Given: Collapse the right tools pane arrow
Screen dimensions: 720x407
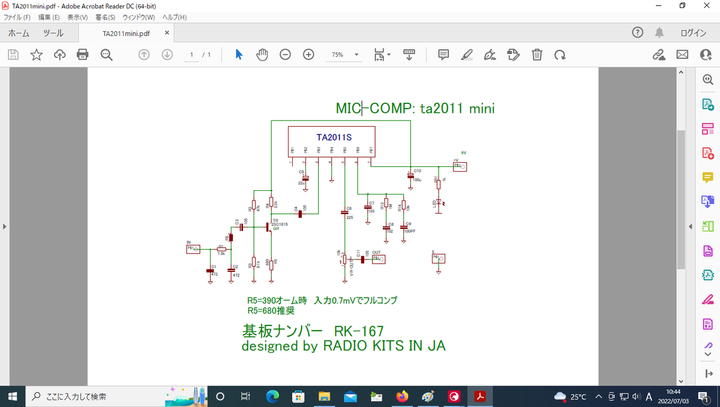Looking at the screenshot, I should (x=689, y=227).
